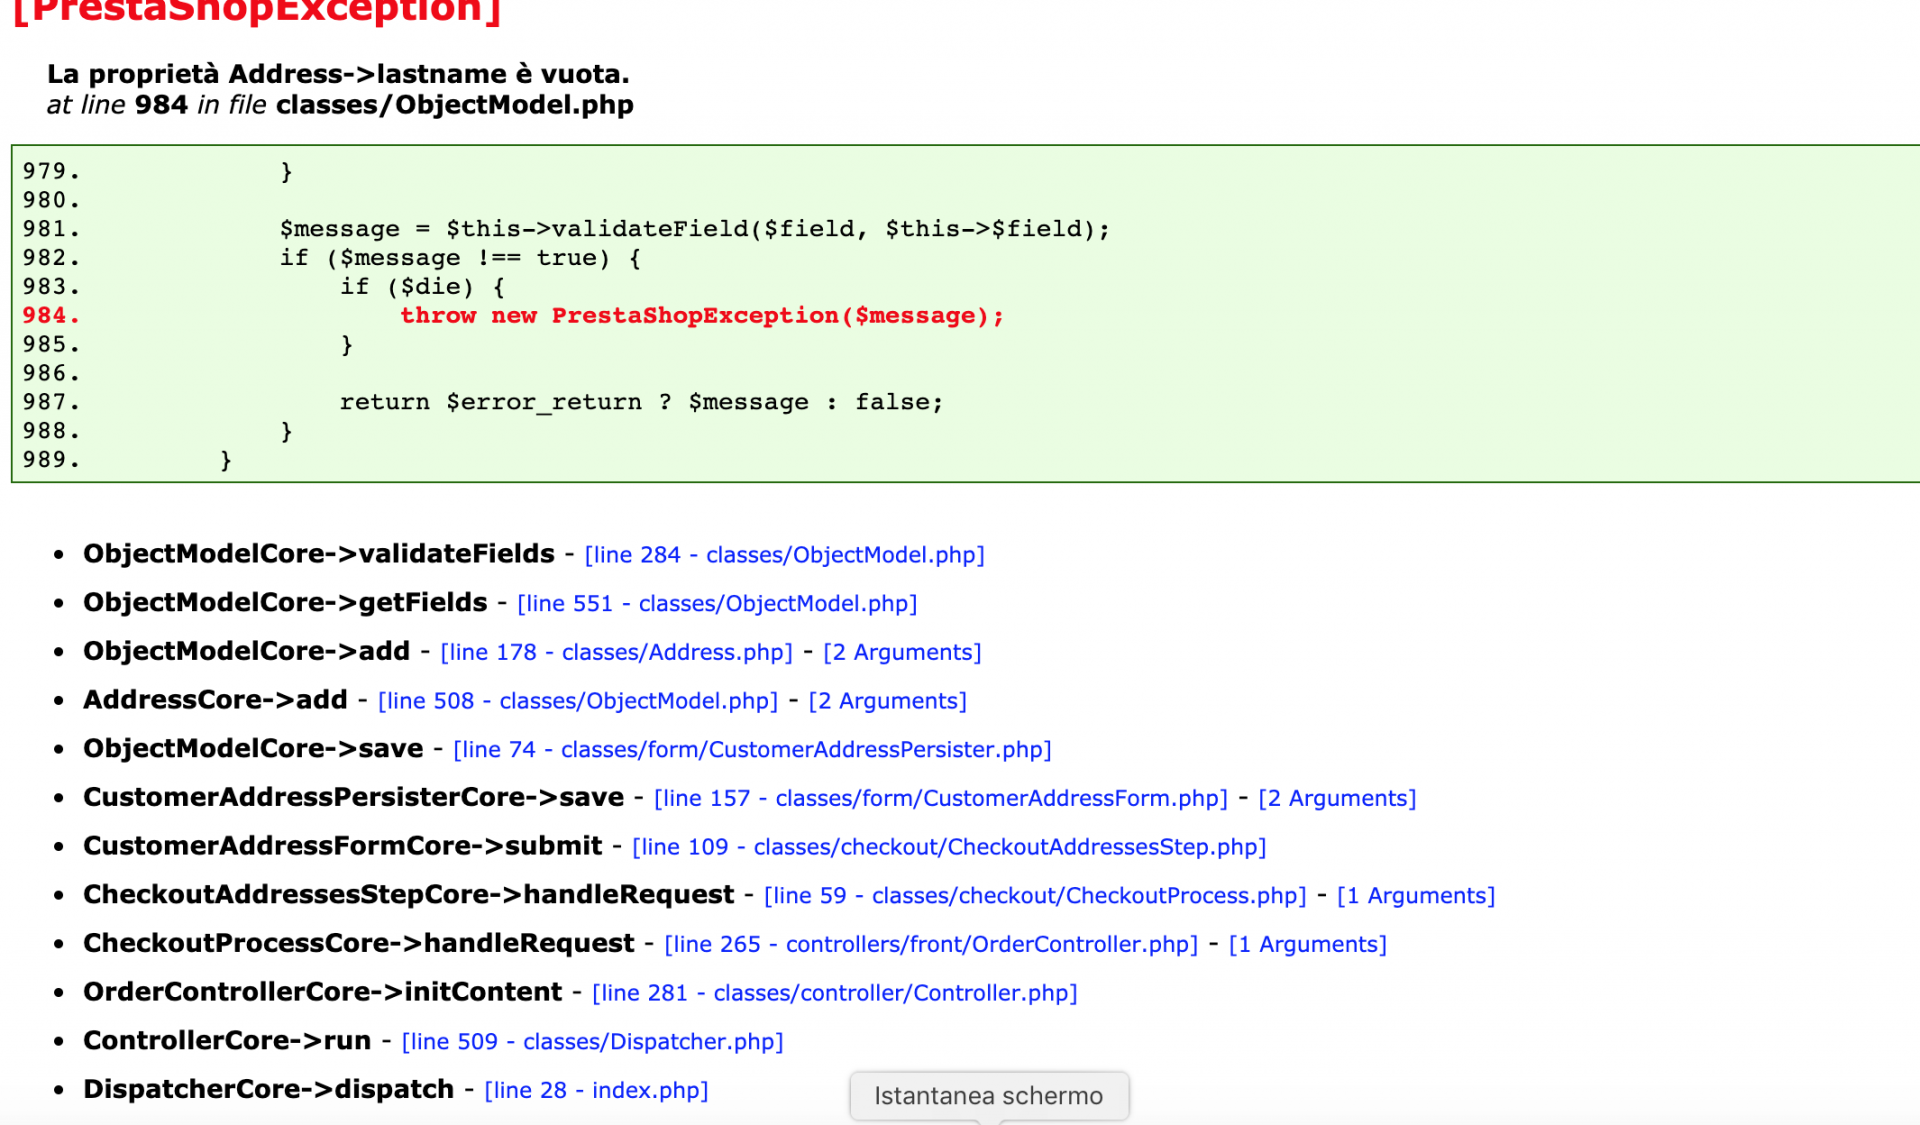Expand 2 Arguments for CustomerAddressPersisterCore->save
Viewport: 1920px width, 1125px height.
pyautogui.click(x=1336, y=798)
